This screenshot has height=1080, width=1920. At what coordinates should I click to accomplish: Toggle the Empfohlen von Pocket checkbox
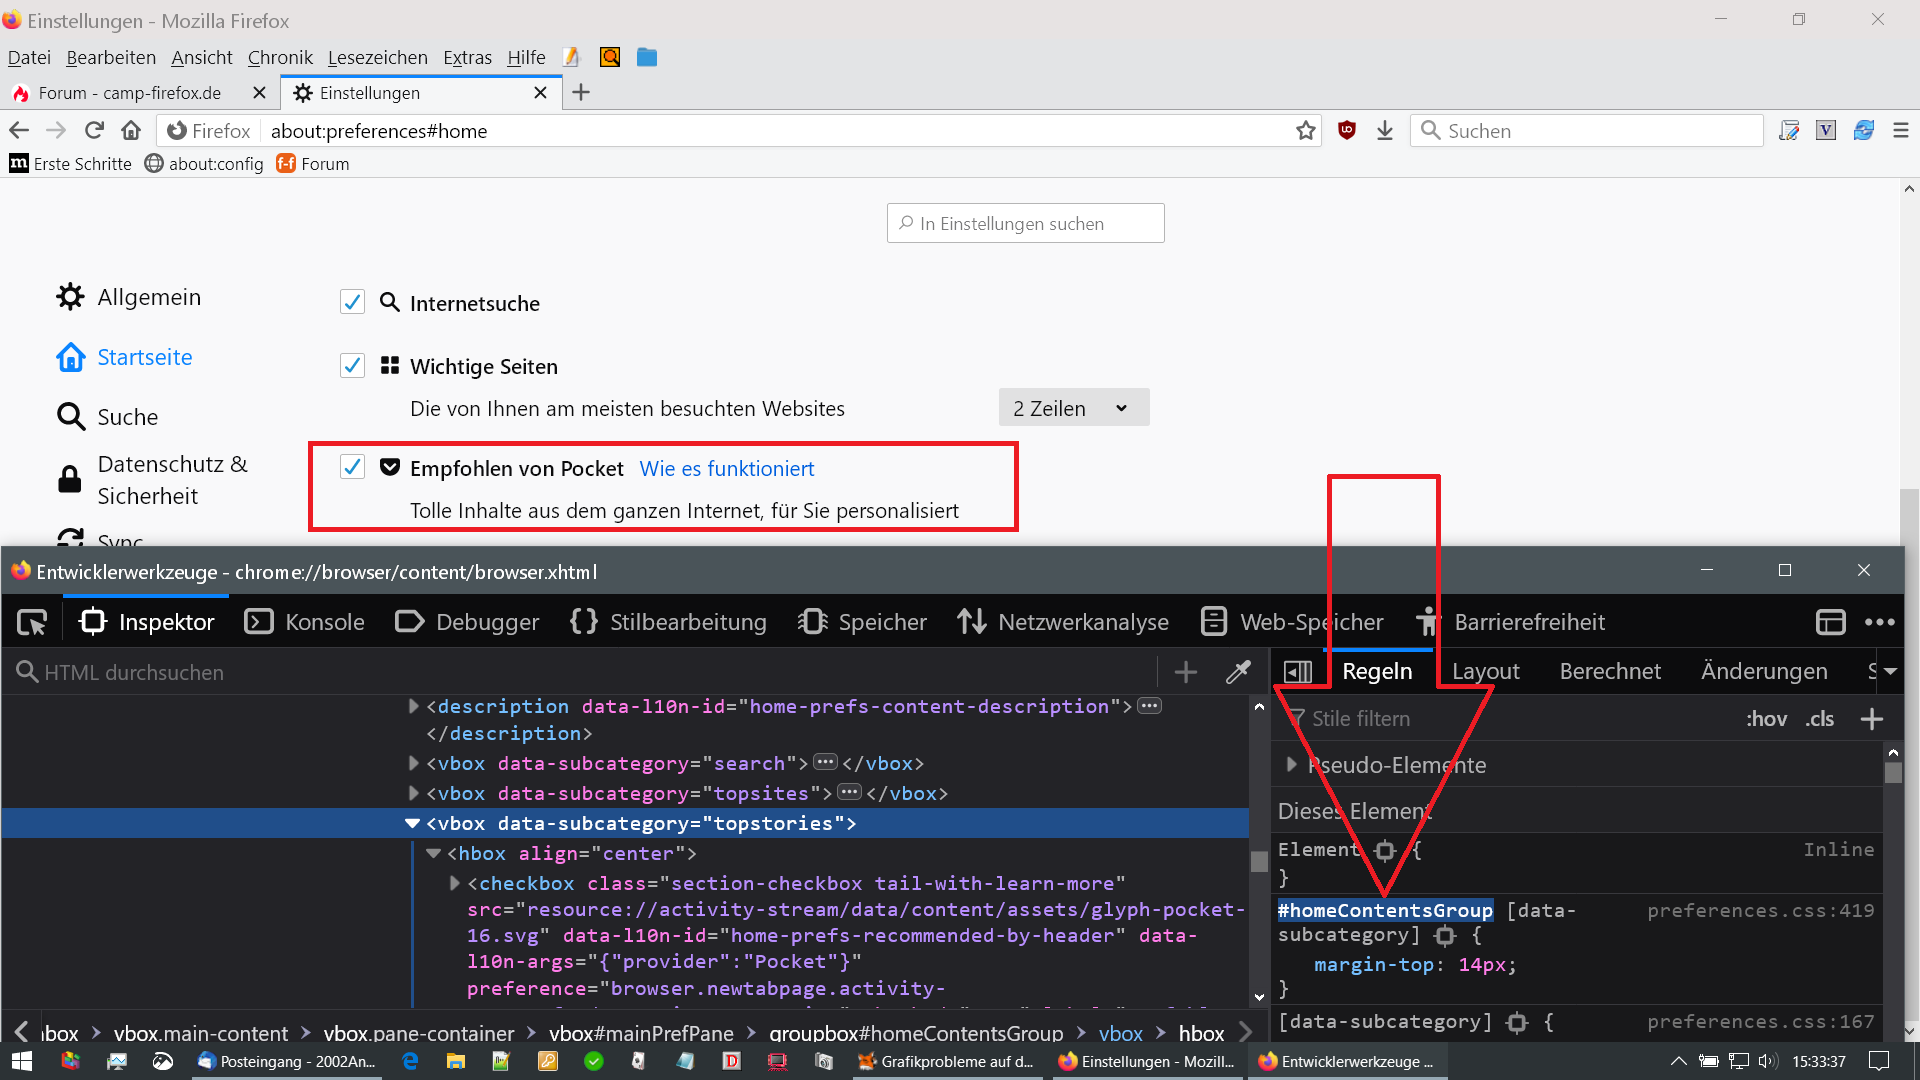(352, 467)
